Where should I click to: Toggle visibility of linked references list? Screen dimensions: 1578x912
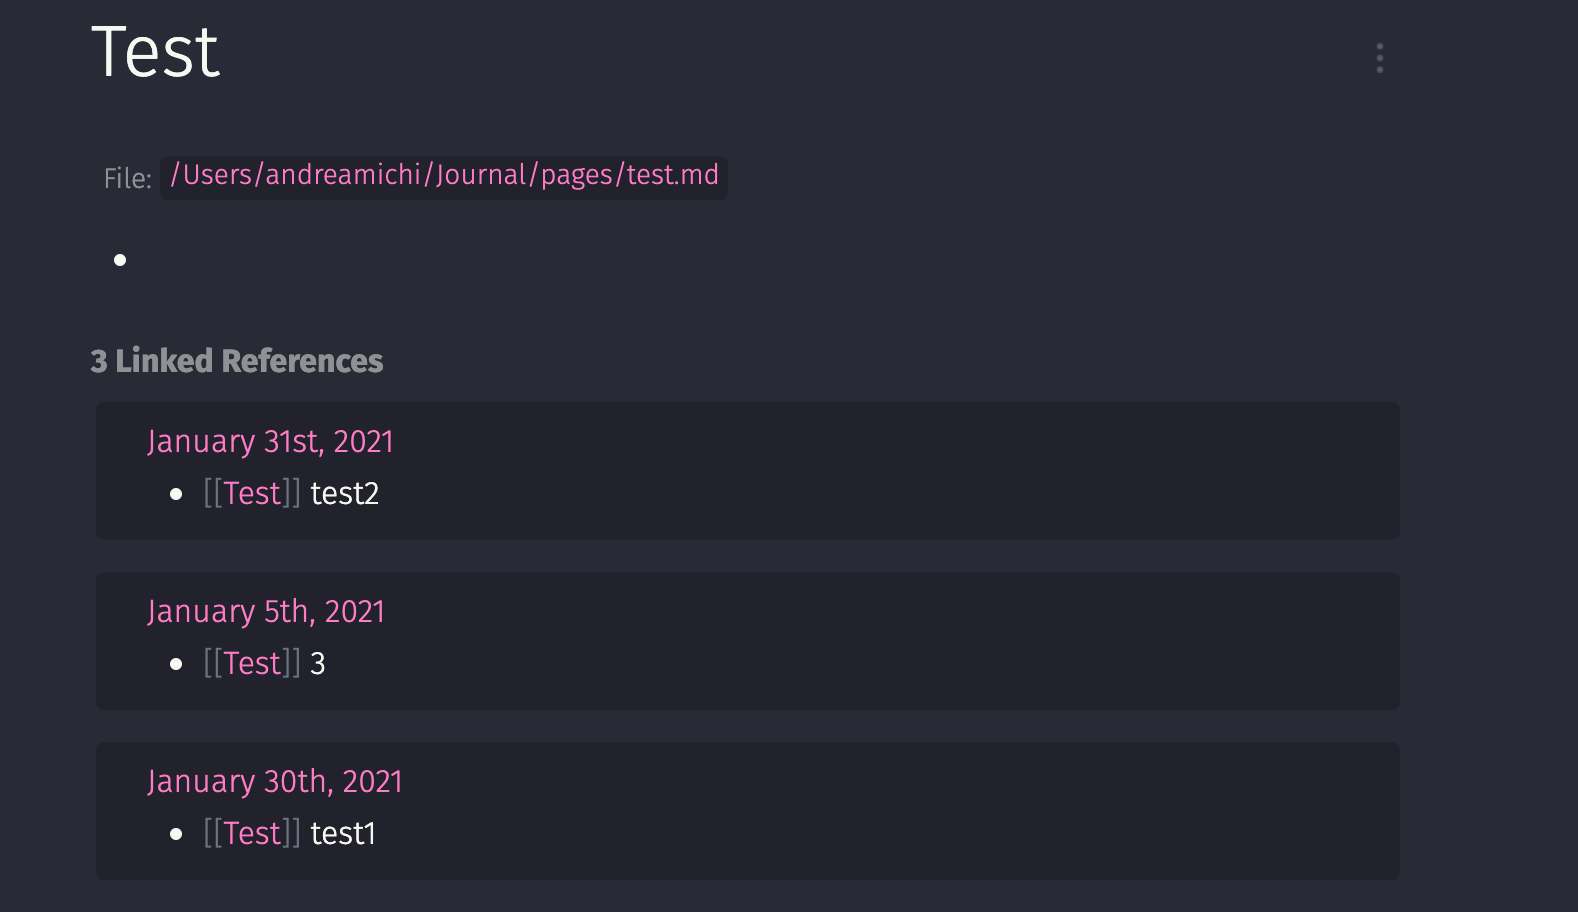point(236,361)
